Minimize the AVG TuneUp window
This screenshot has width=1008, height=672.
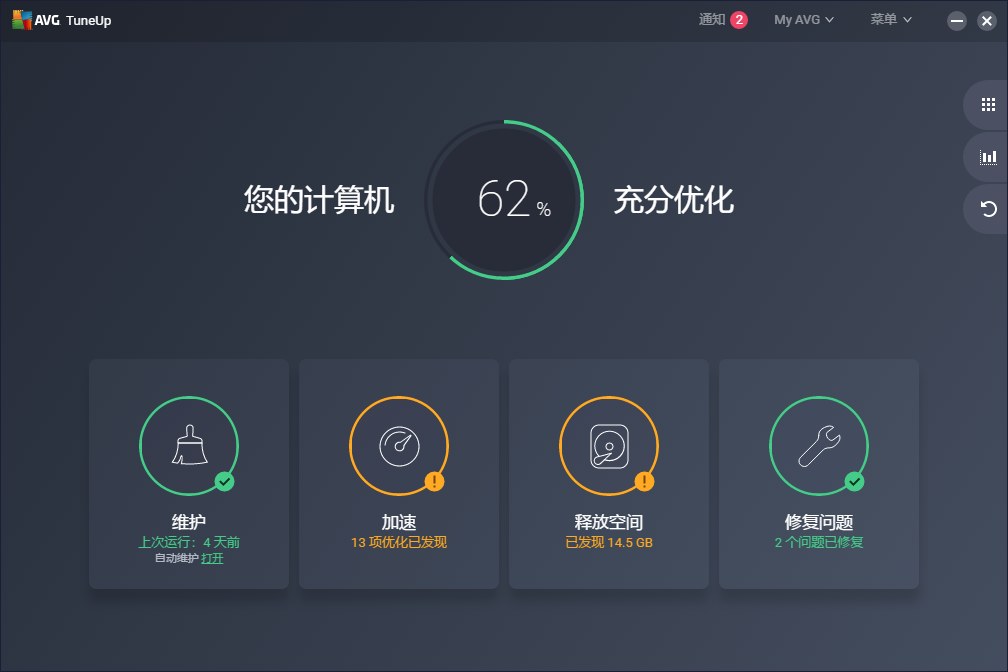point(957,21)
